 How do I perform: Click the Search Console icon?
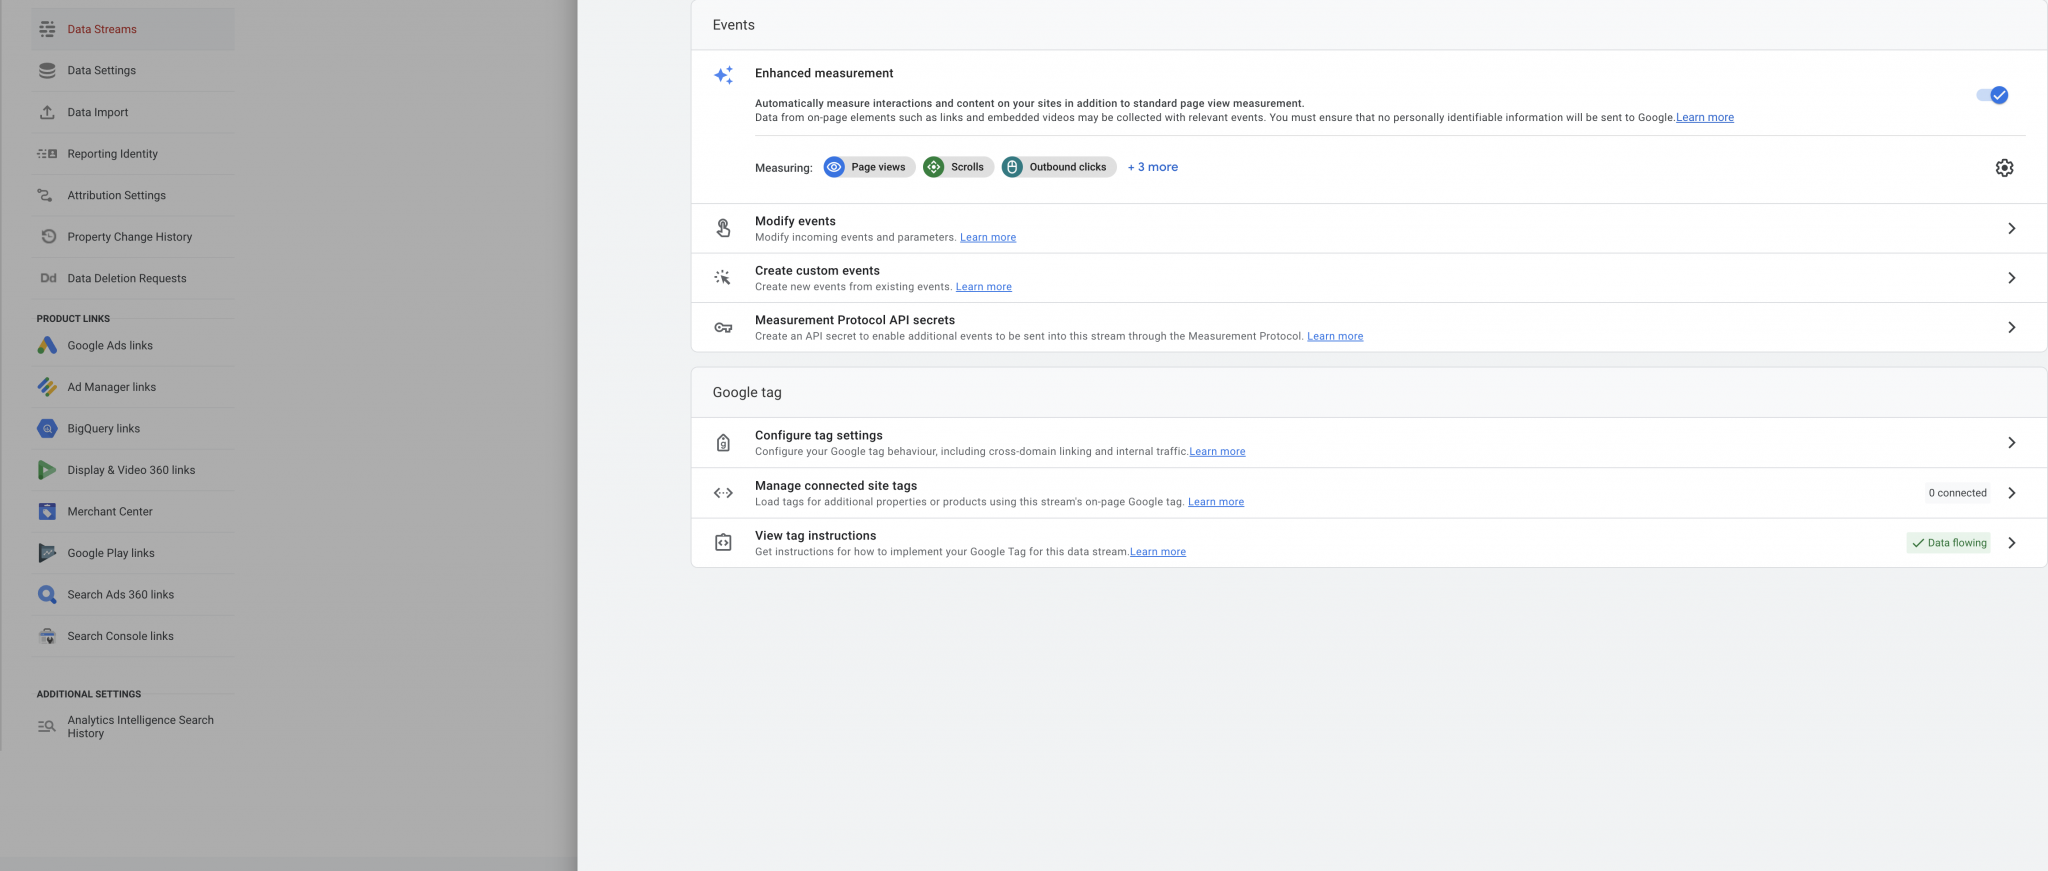(47, 636)
